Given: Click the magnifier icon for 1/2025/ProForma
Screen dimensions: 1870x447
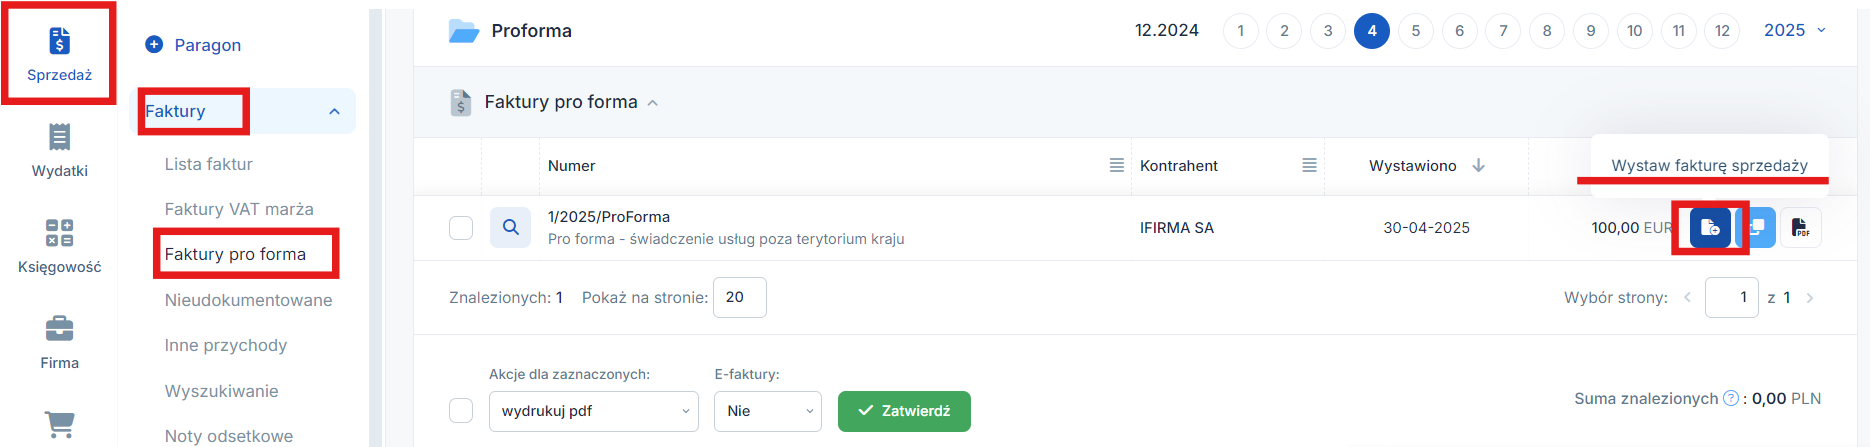Looking at the screenshot, I should [x=510, y=227].
